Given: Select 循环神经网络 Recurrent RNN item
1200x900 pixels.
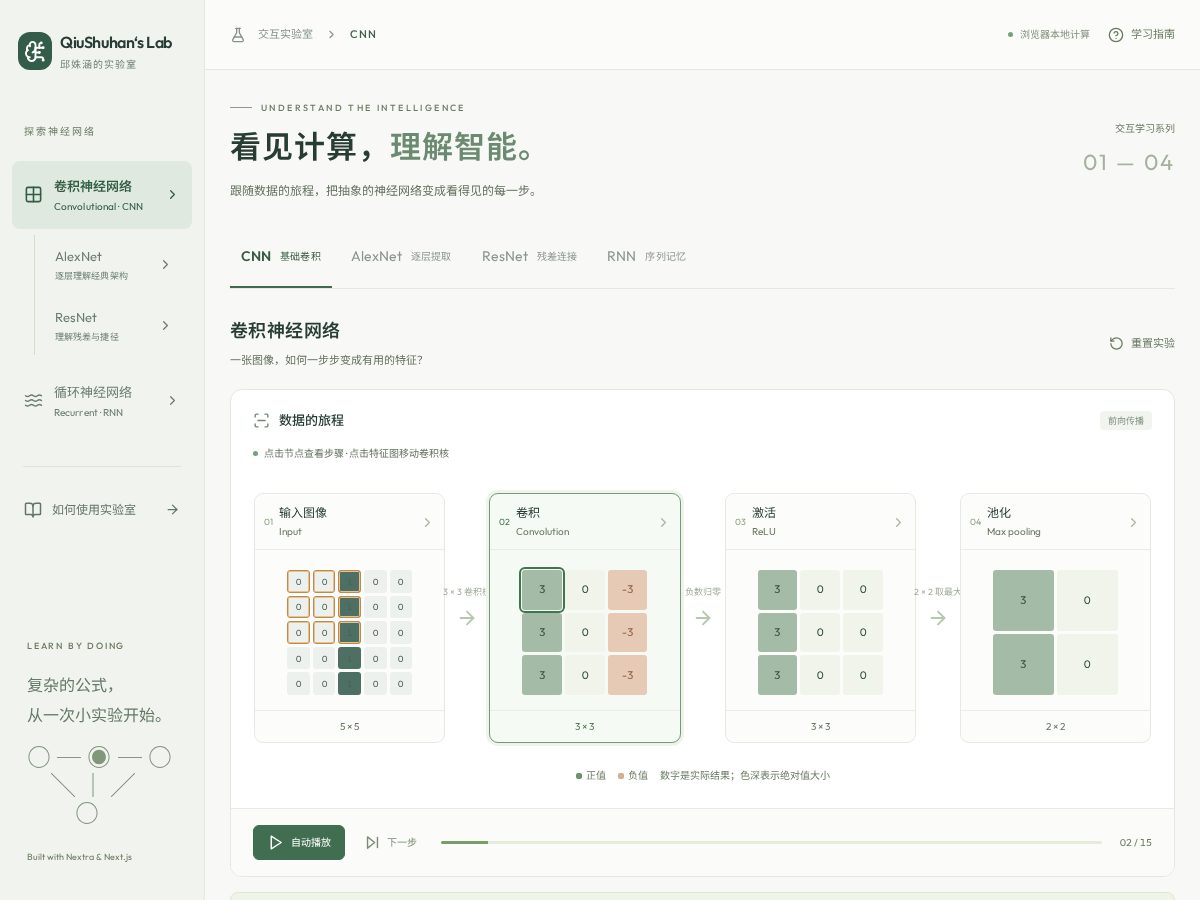Looking at the screenshot, I should point(102,400).
